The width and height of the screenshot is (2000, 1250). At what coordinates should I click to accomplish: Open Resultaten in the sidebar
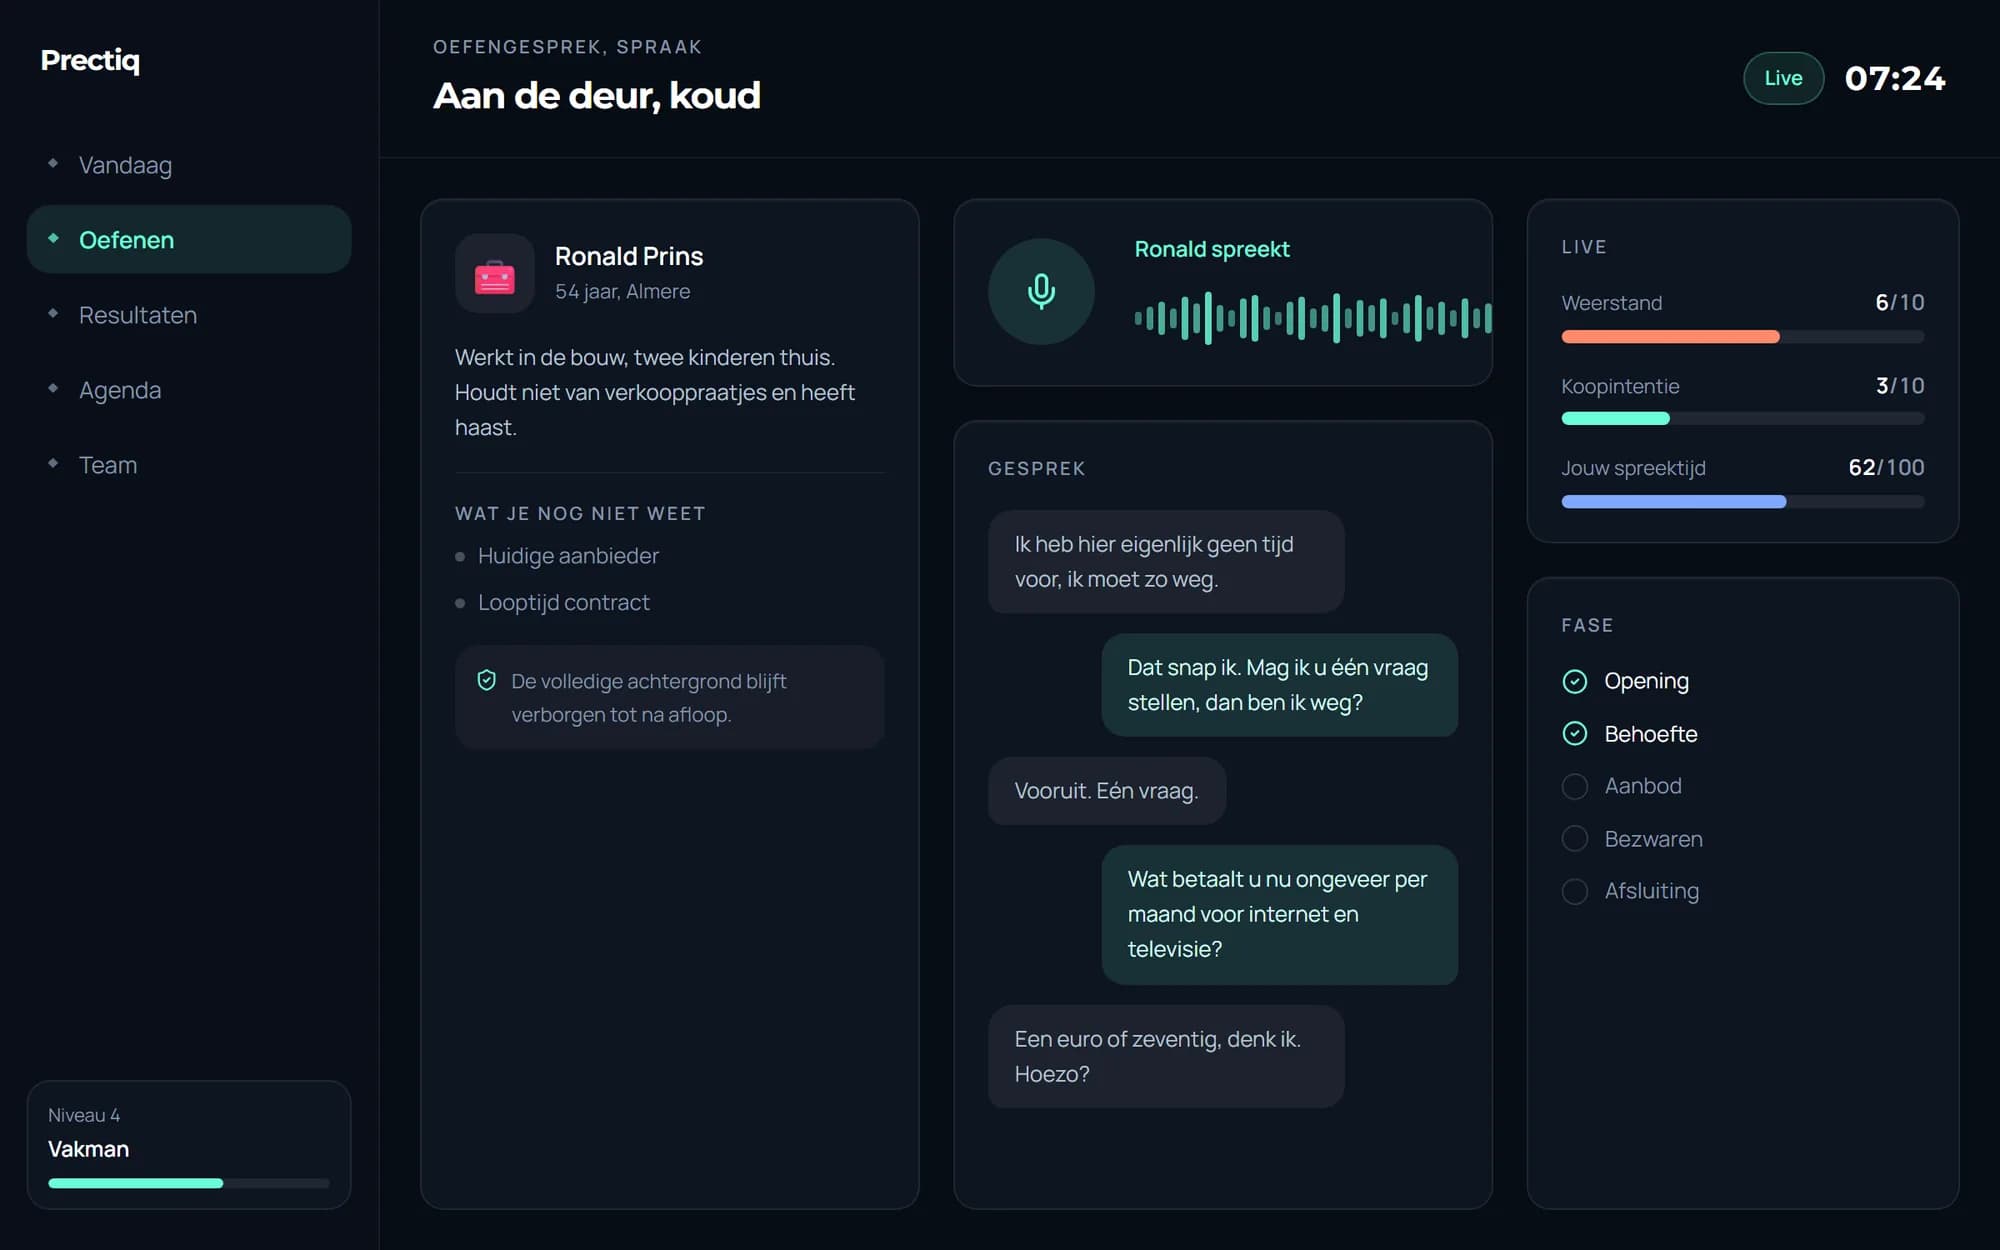pyautogui.click(x=189, y=315)
